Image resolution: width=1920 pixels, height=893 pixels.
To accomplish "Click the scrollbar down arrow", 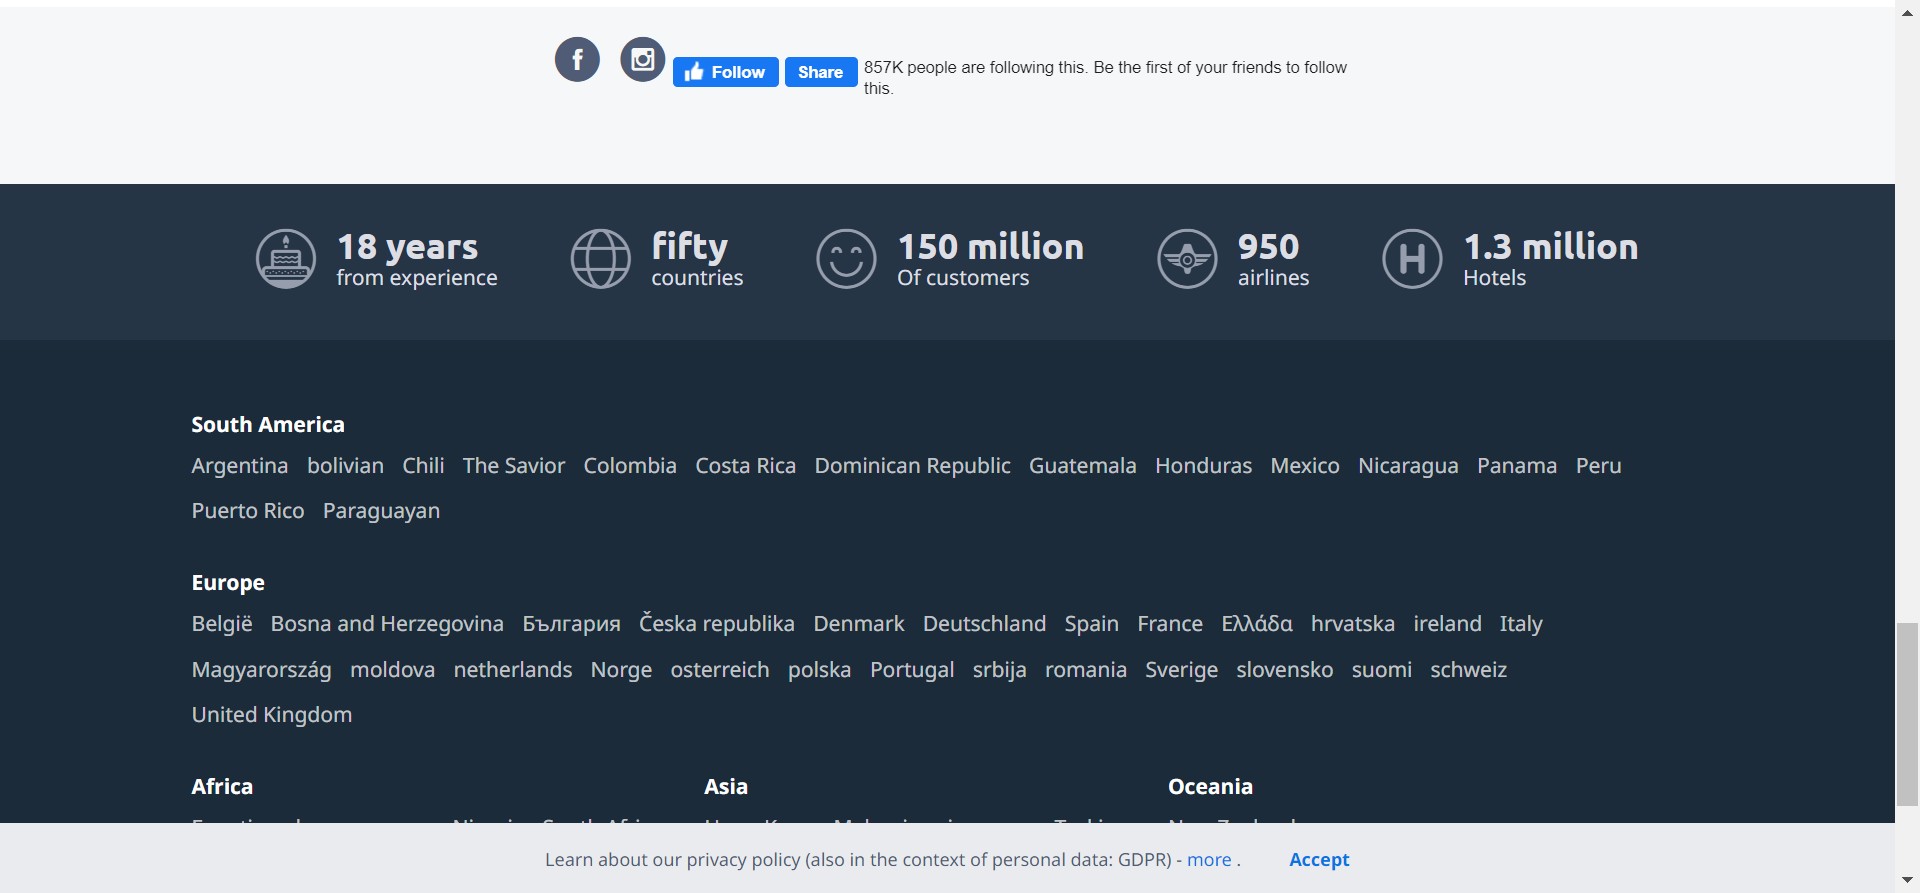I will [1907, 881].
